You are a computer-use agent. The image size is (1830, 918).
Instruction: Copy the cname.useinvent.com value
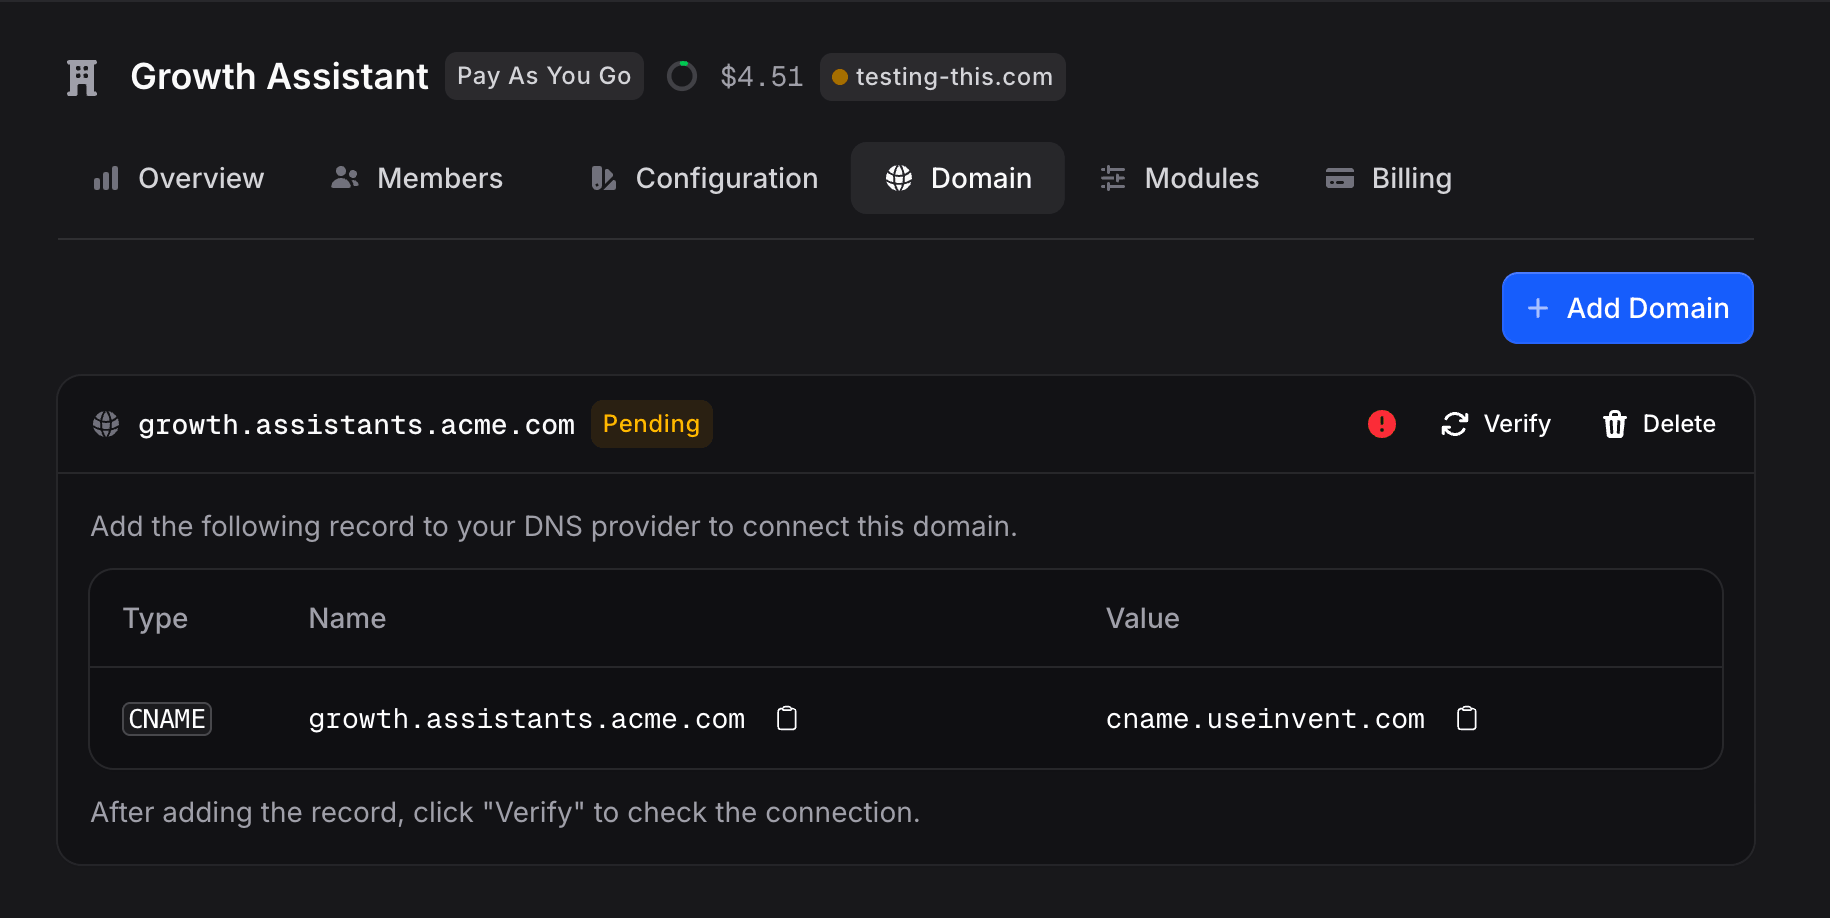(x=1467, y=718)
